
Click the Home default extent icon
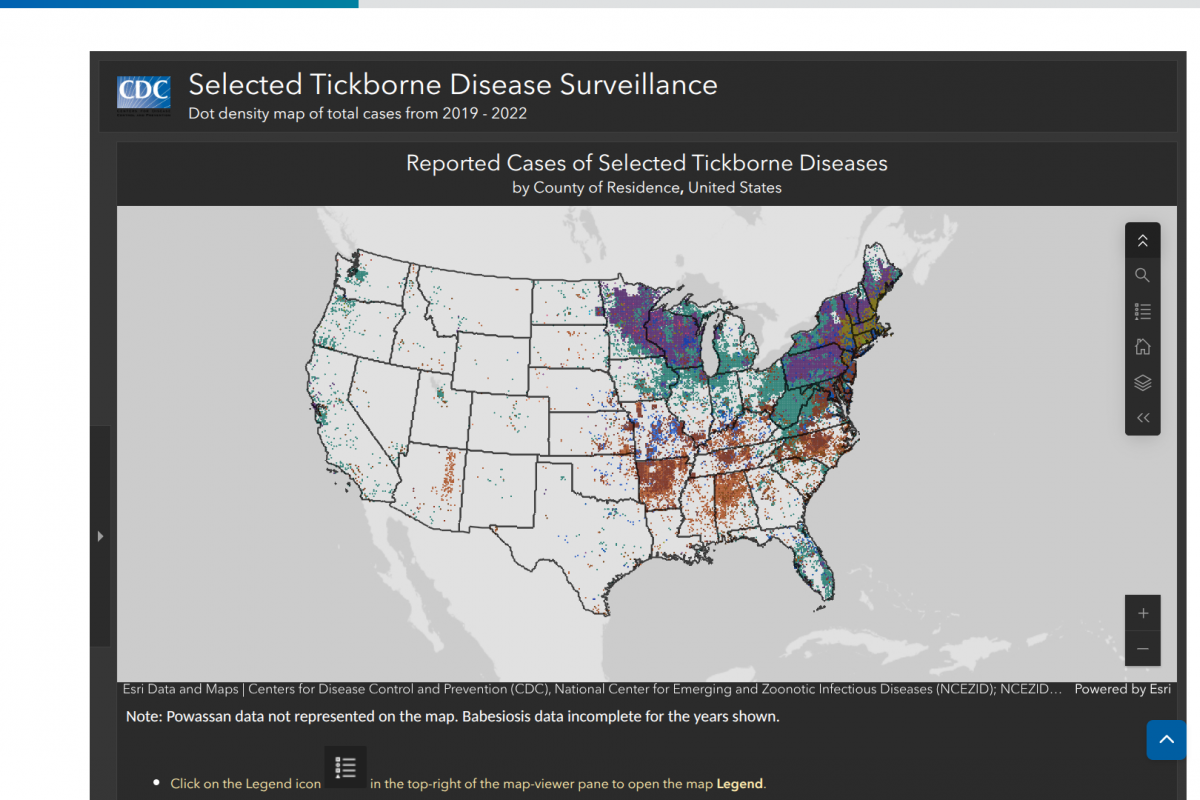[x=1142, y=346]
